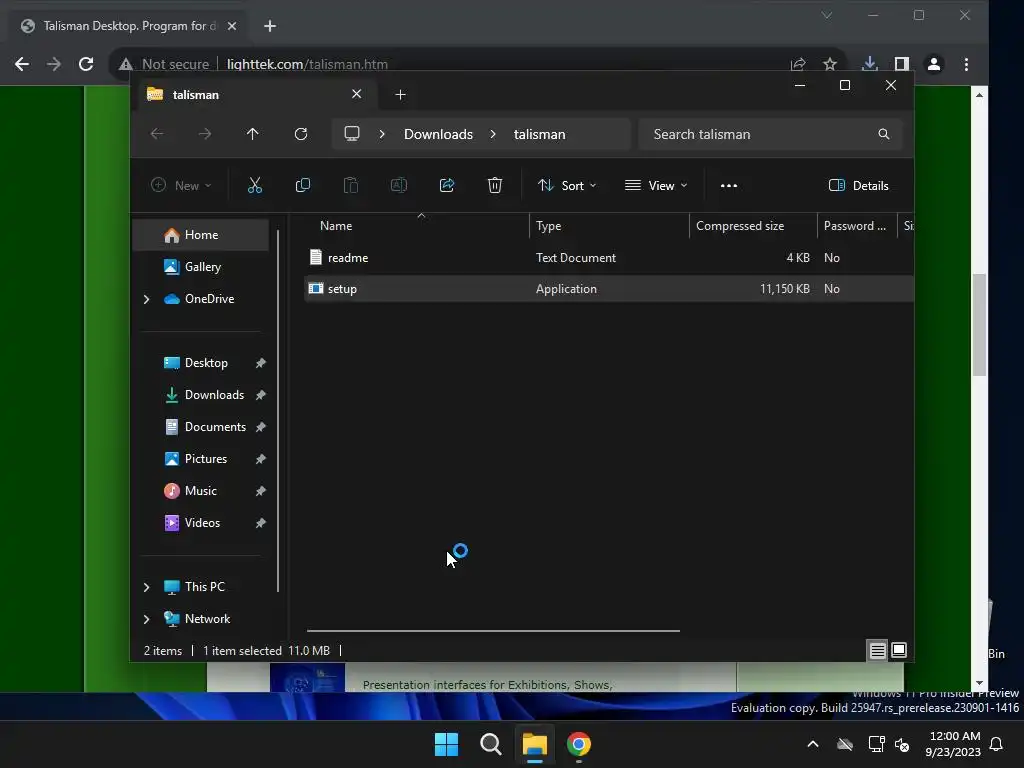Click the Delete trash can icon

click(x=495, y=185)
